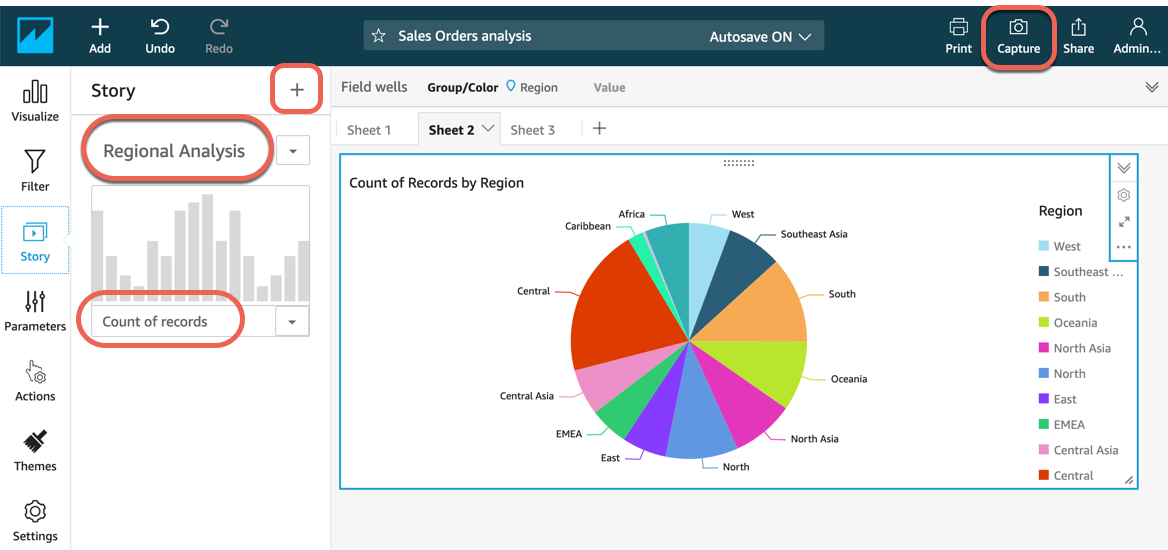Add a new story with plus button
1168x550 pixels.
tap(297, 90)
